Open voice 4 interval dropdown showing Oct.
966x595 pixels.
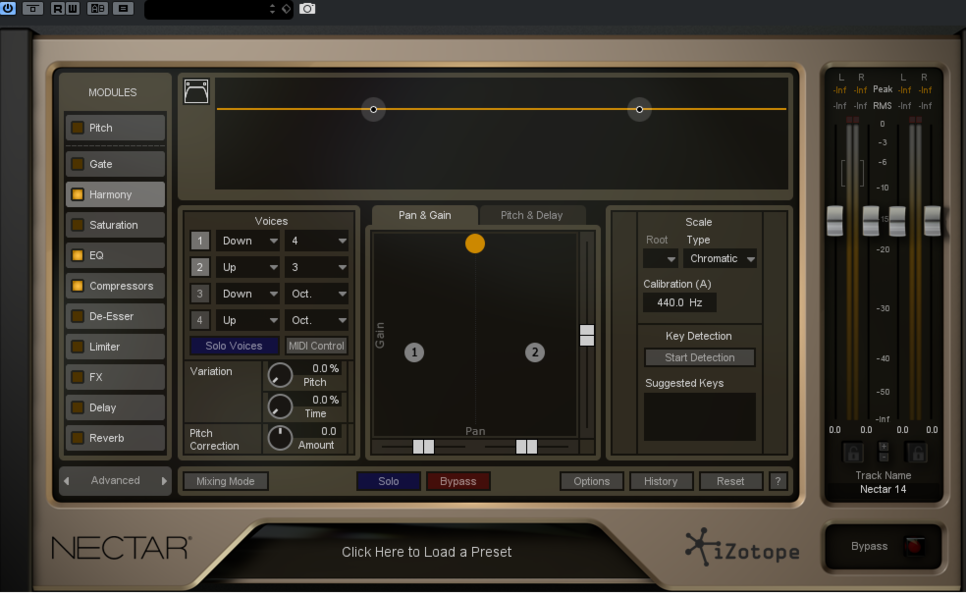316,320
